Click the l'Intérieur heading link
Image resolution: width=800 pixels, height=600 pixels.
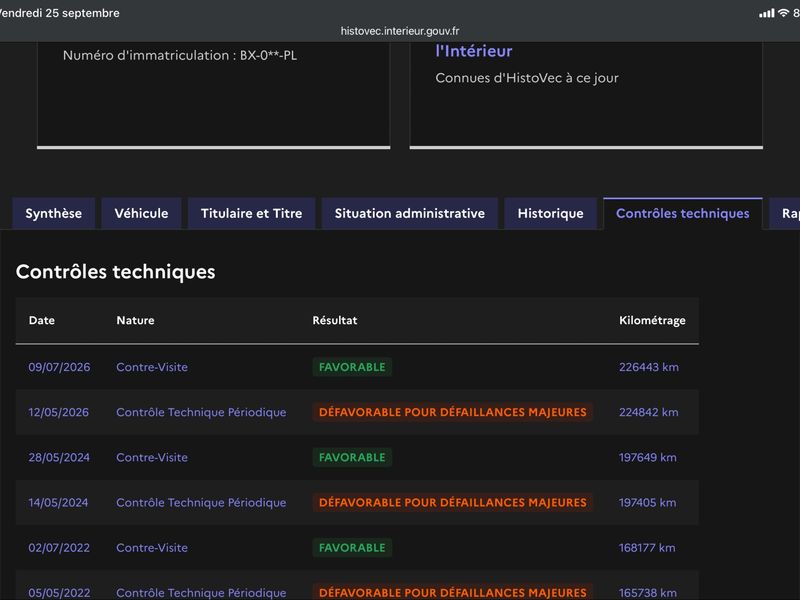point(473,51)
